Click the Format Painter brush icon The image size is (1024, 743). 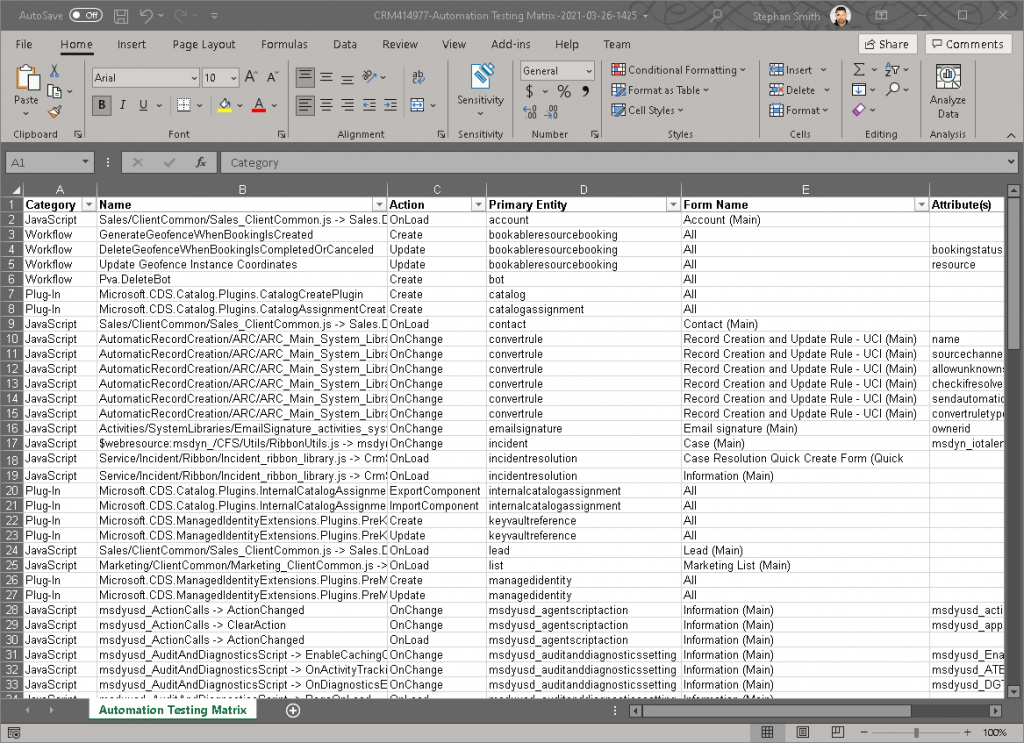click(54, 111)
